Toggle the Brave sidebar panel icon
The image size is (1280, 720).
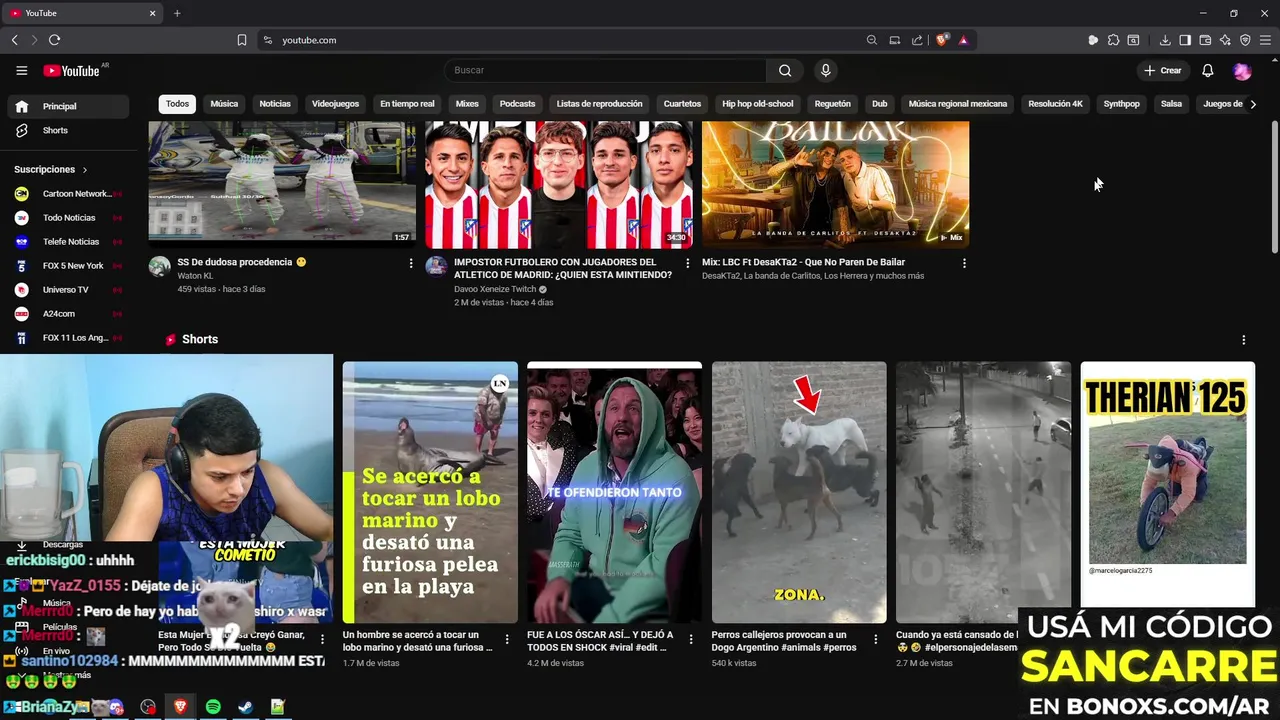pos(1185,40)
